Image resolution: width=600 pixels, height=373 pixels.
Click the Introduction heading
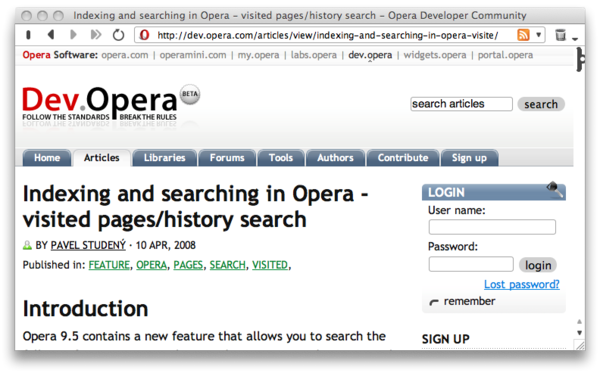85,309
